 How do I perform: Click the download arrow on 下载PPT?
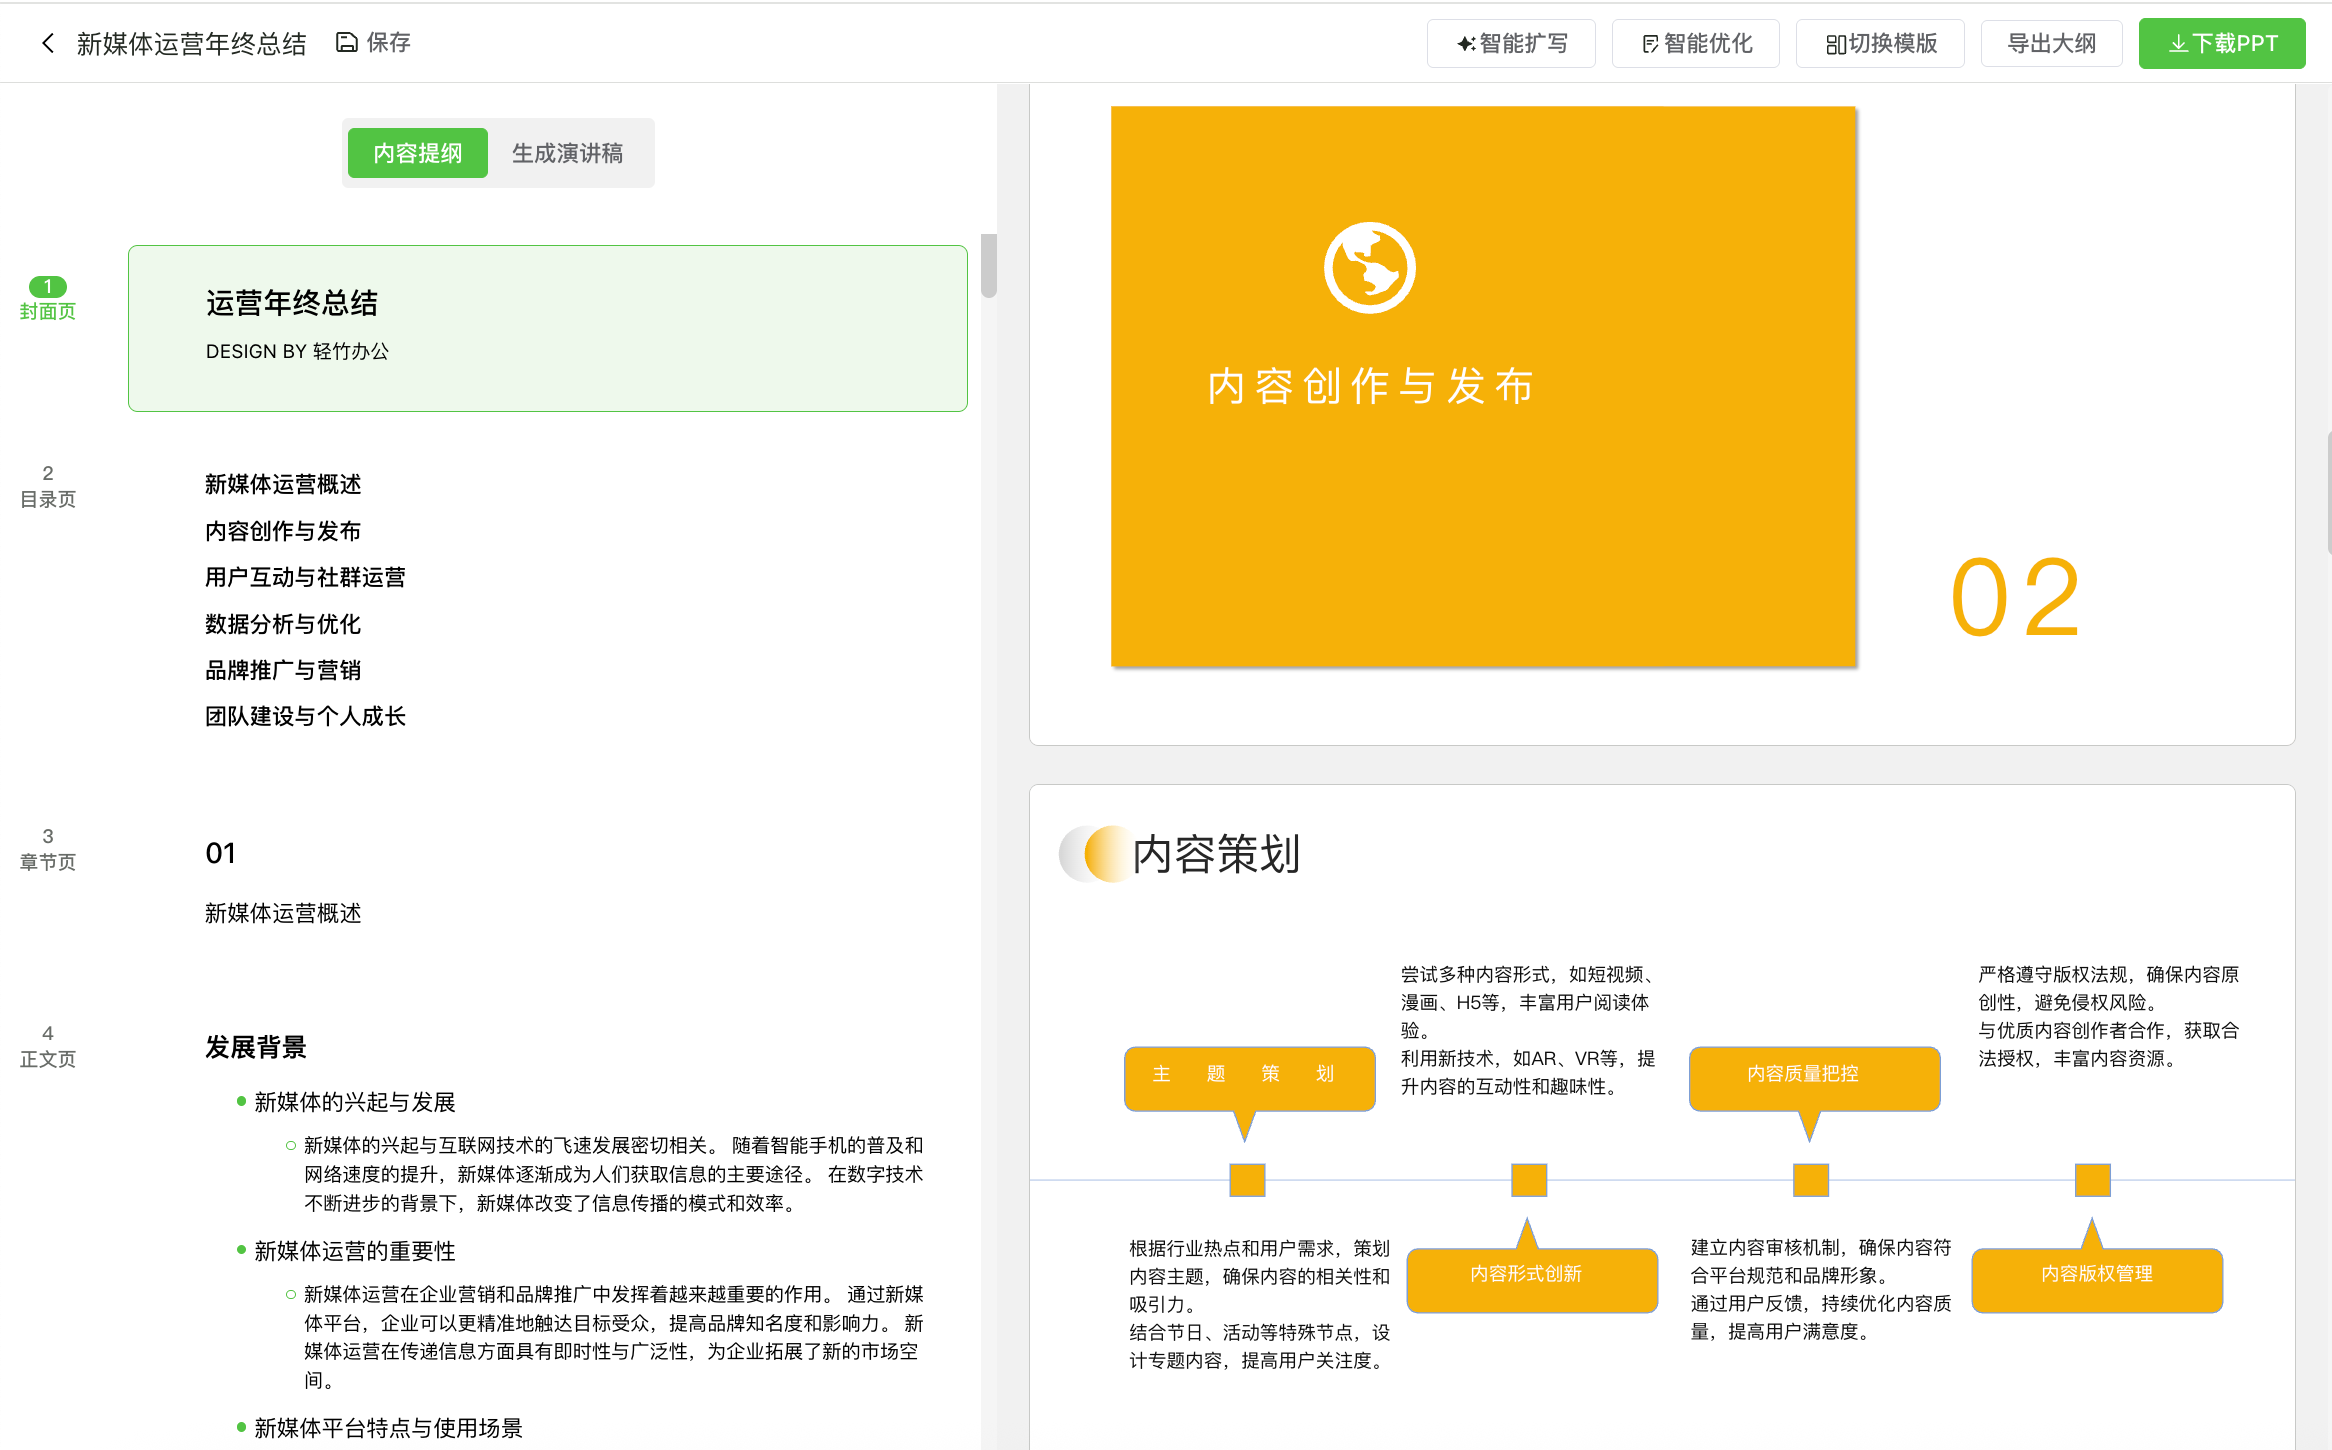2177,44
